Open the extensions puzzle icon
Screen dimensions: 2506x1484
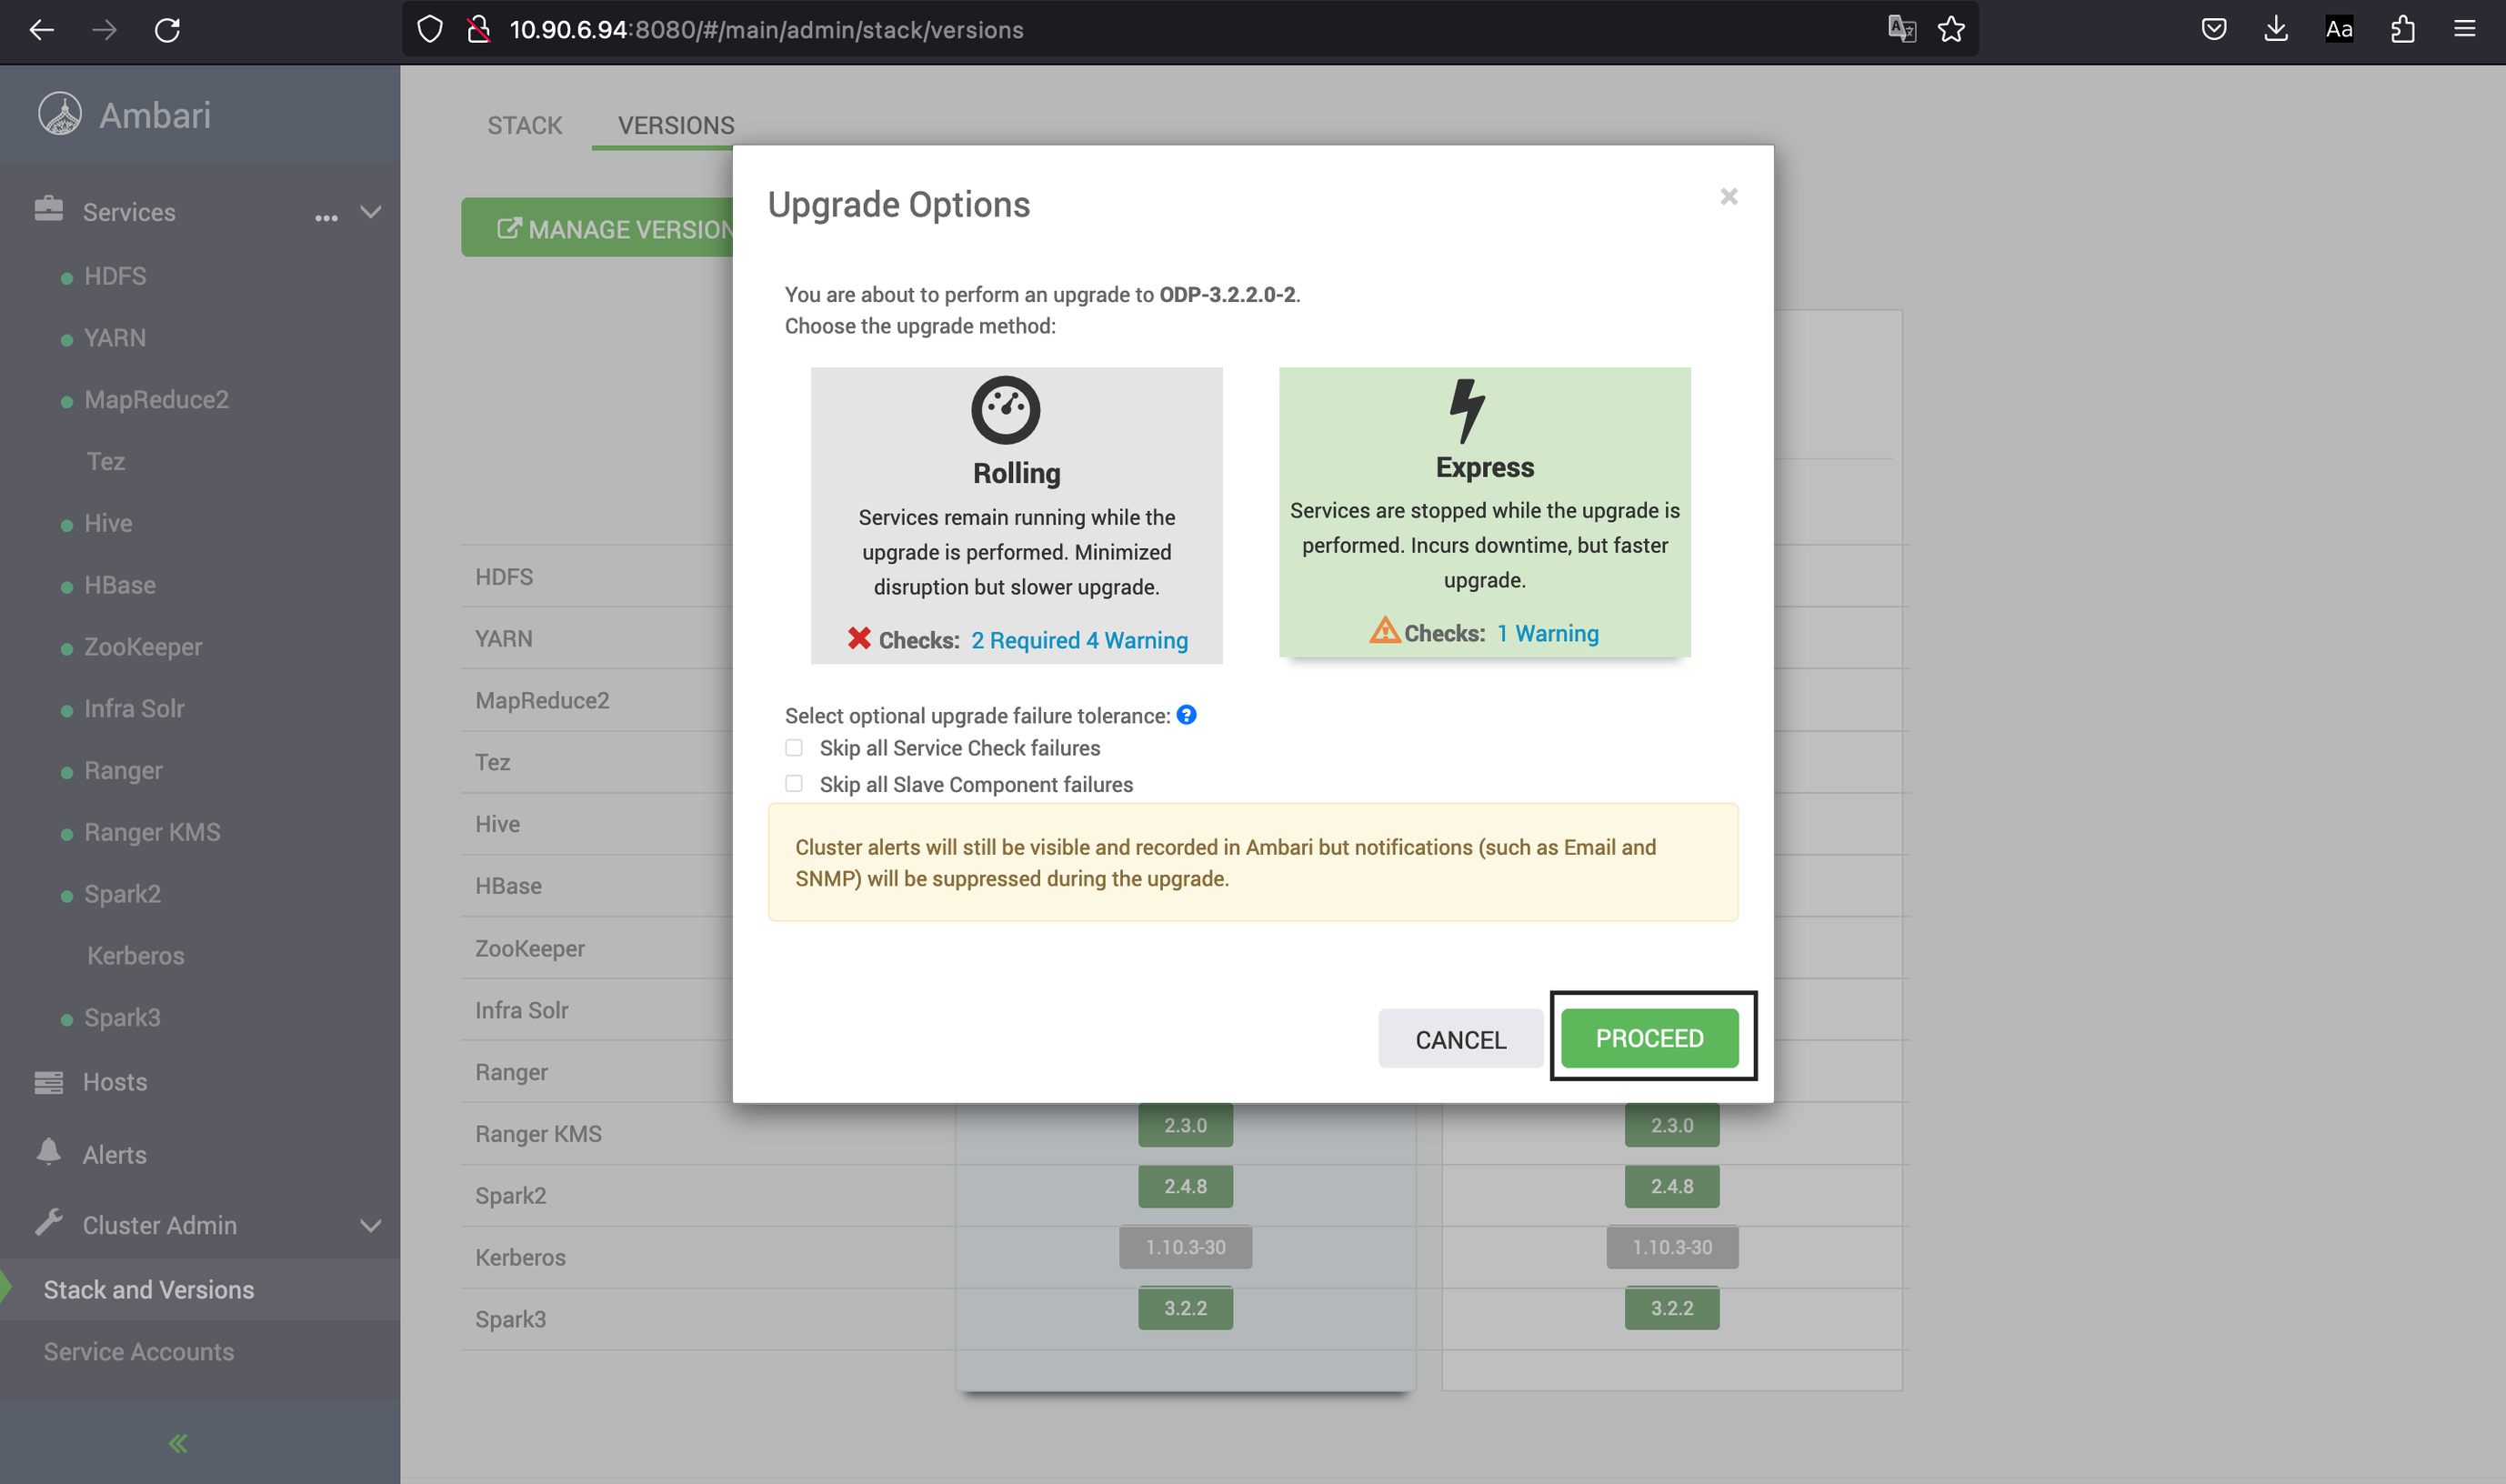click(2402, 30)
